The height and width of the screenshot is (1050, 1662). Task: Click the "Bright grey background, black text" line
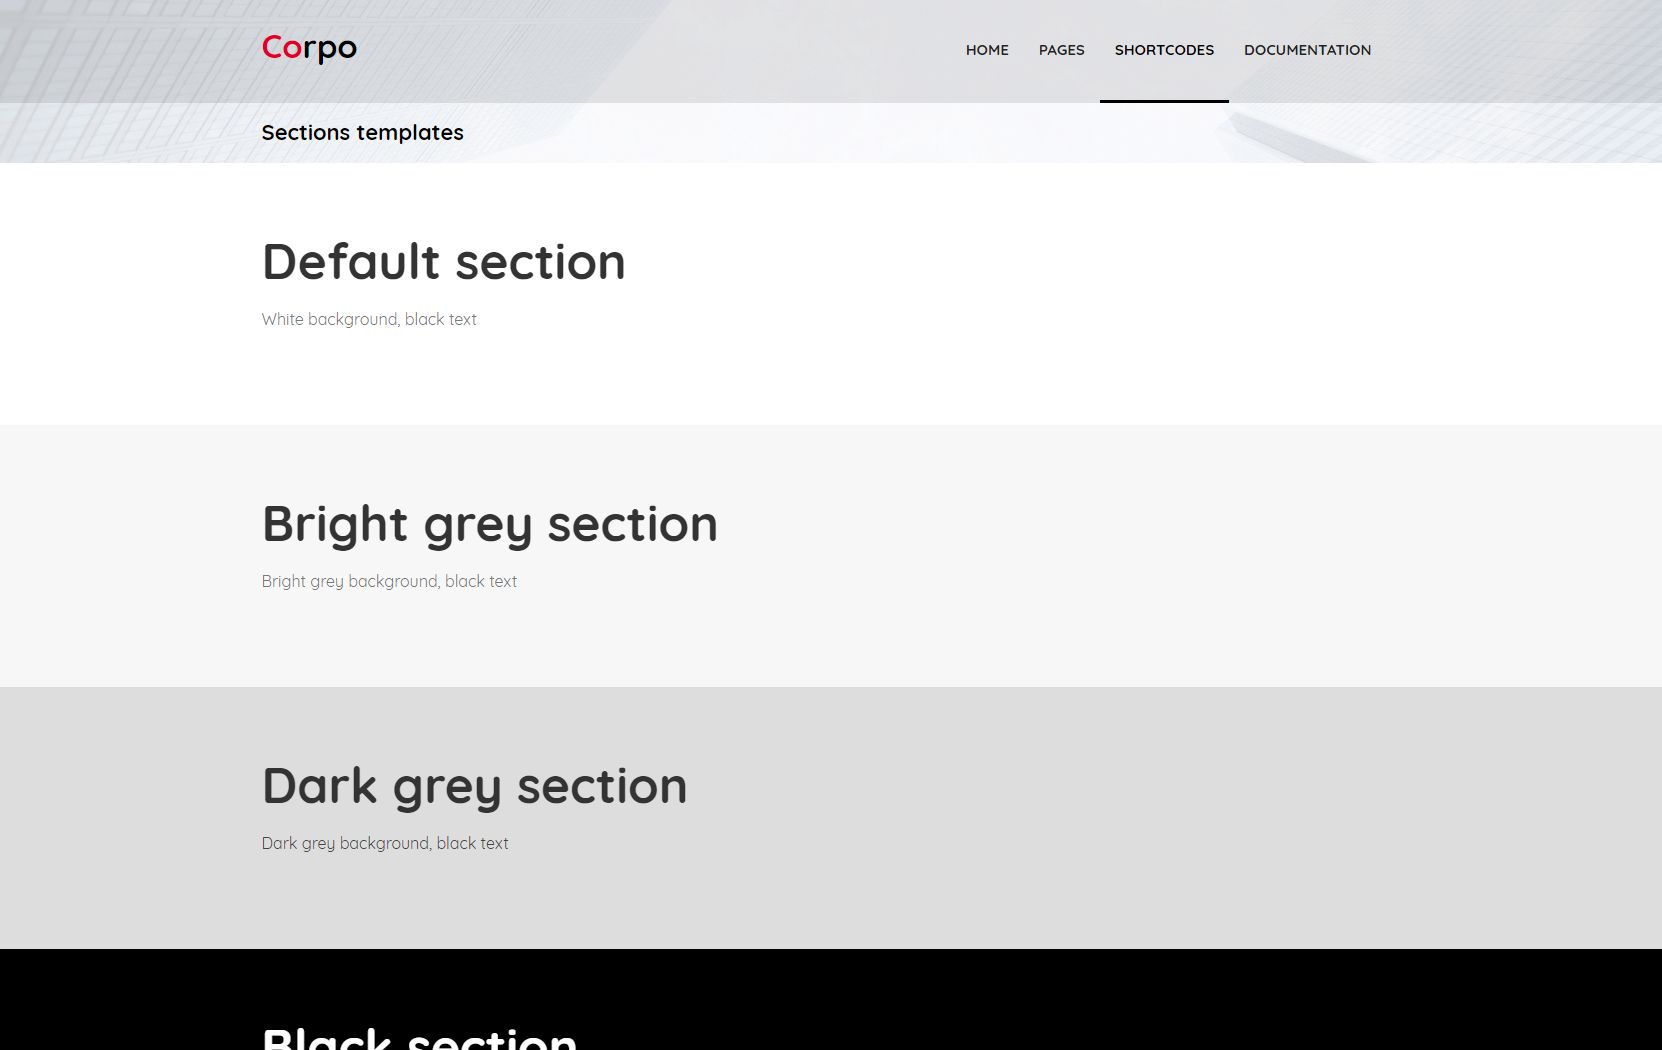[x=389, y=581]
